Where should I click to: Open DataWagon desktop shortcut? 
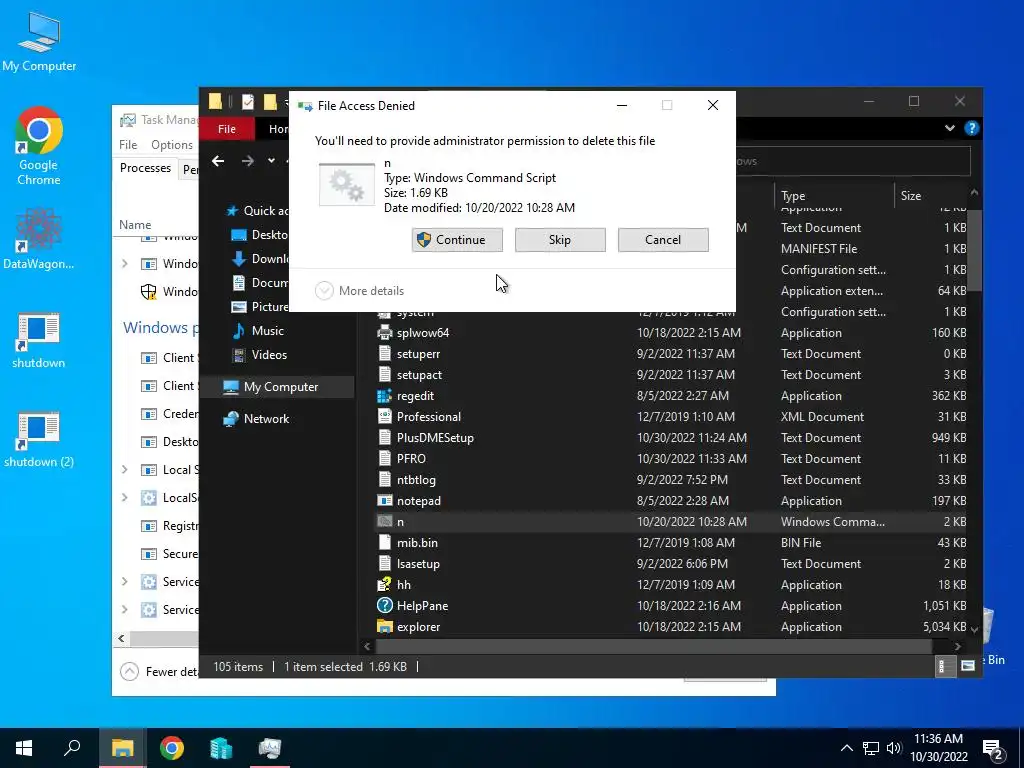[39, 240]
